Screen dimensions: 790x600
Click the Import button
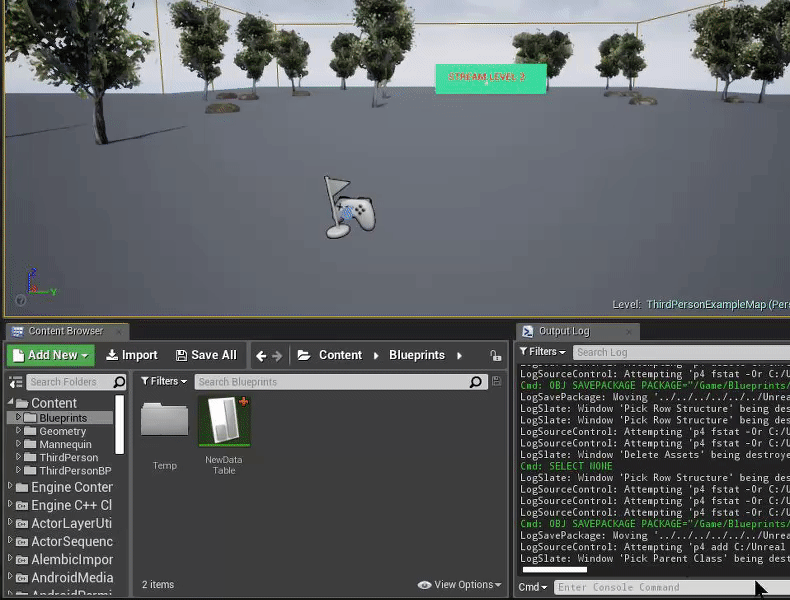[x=132, y=355]
